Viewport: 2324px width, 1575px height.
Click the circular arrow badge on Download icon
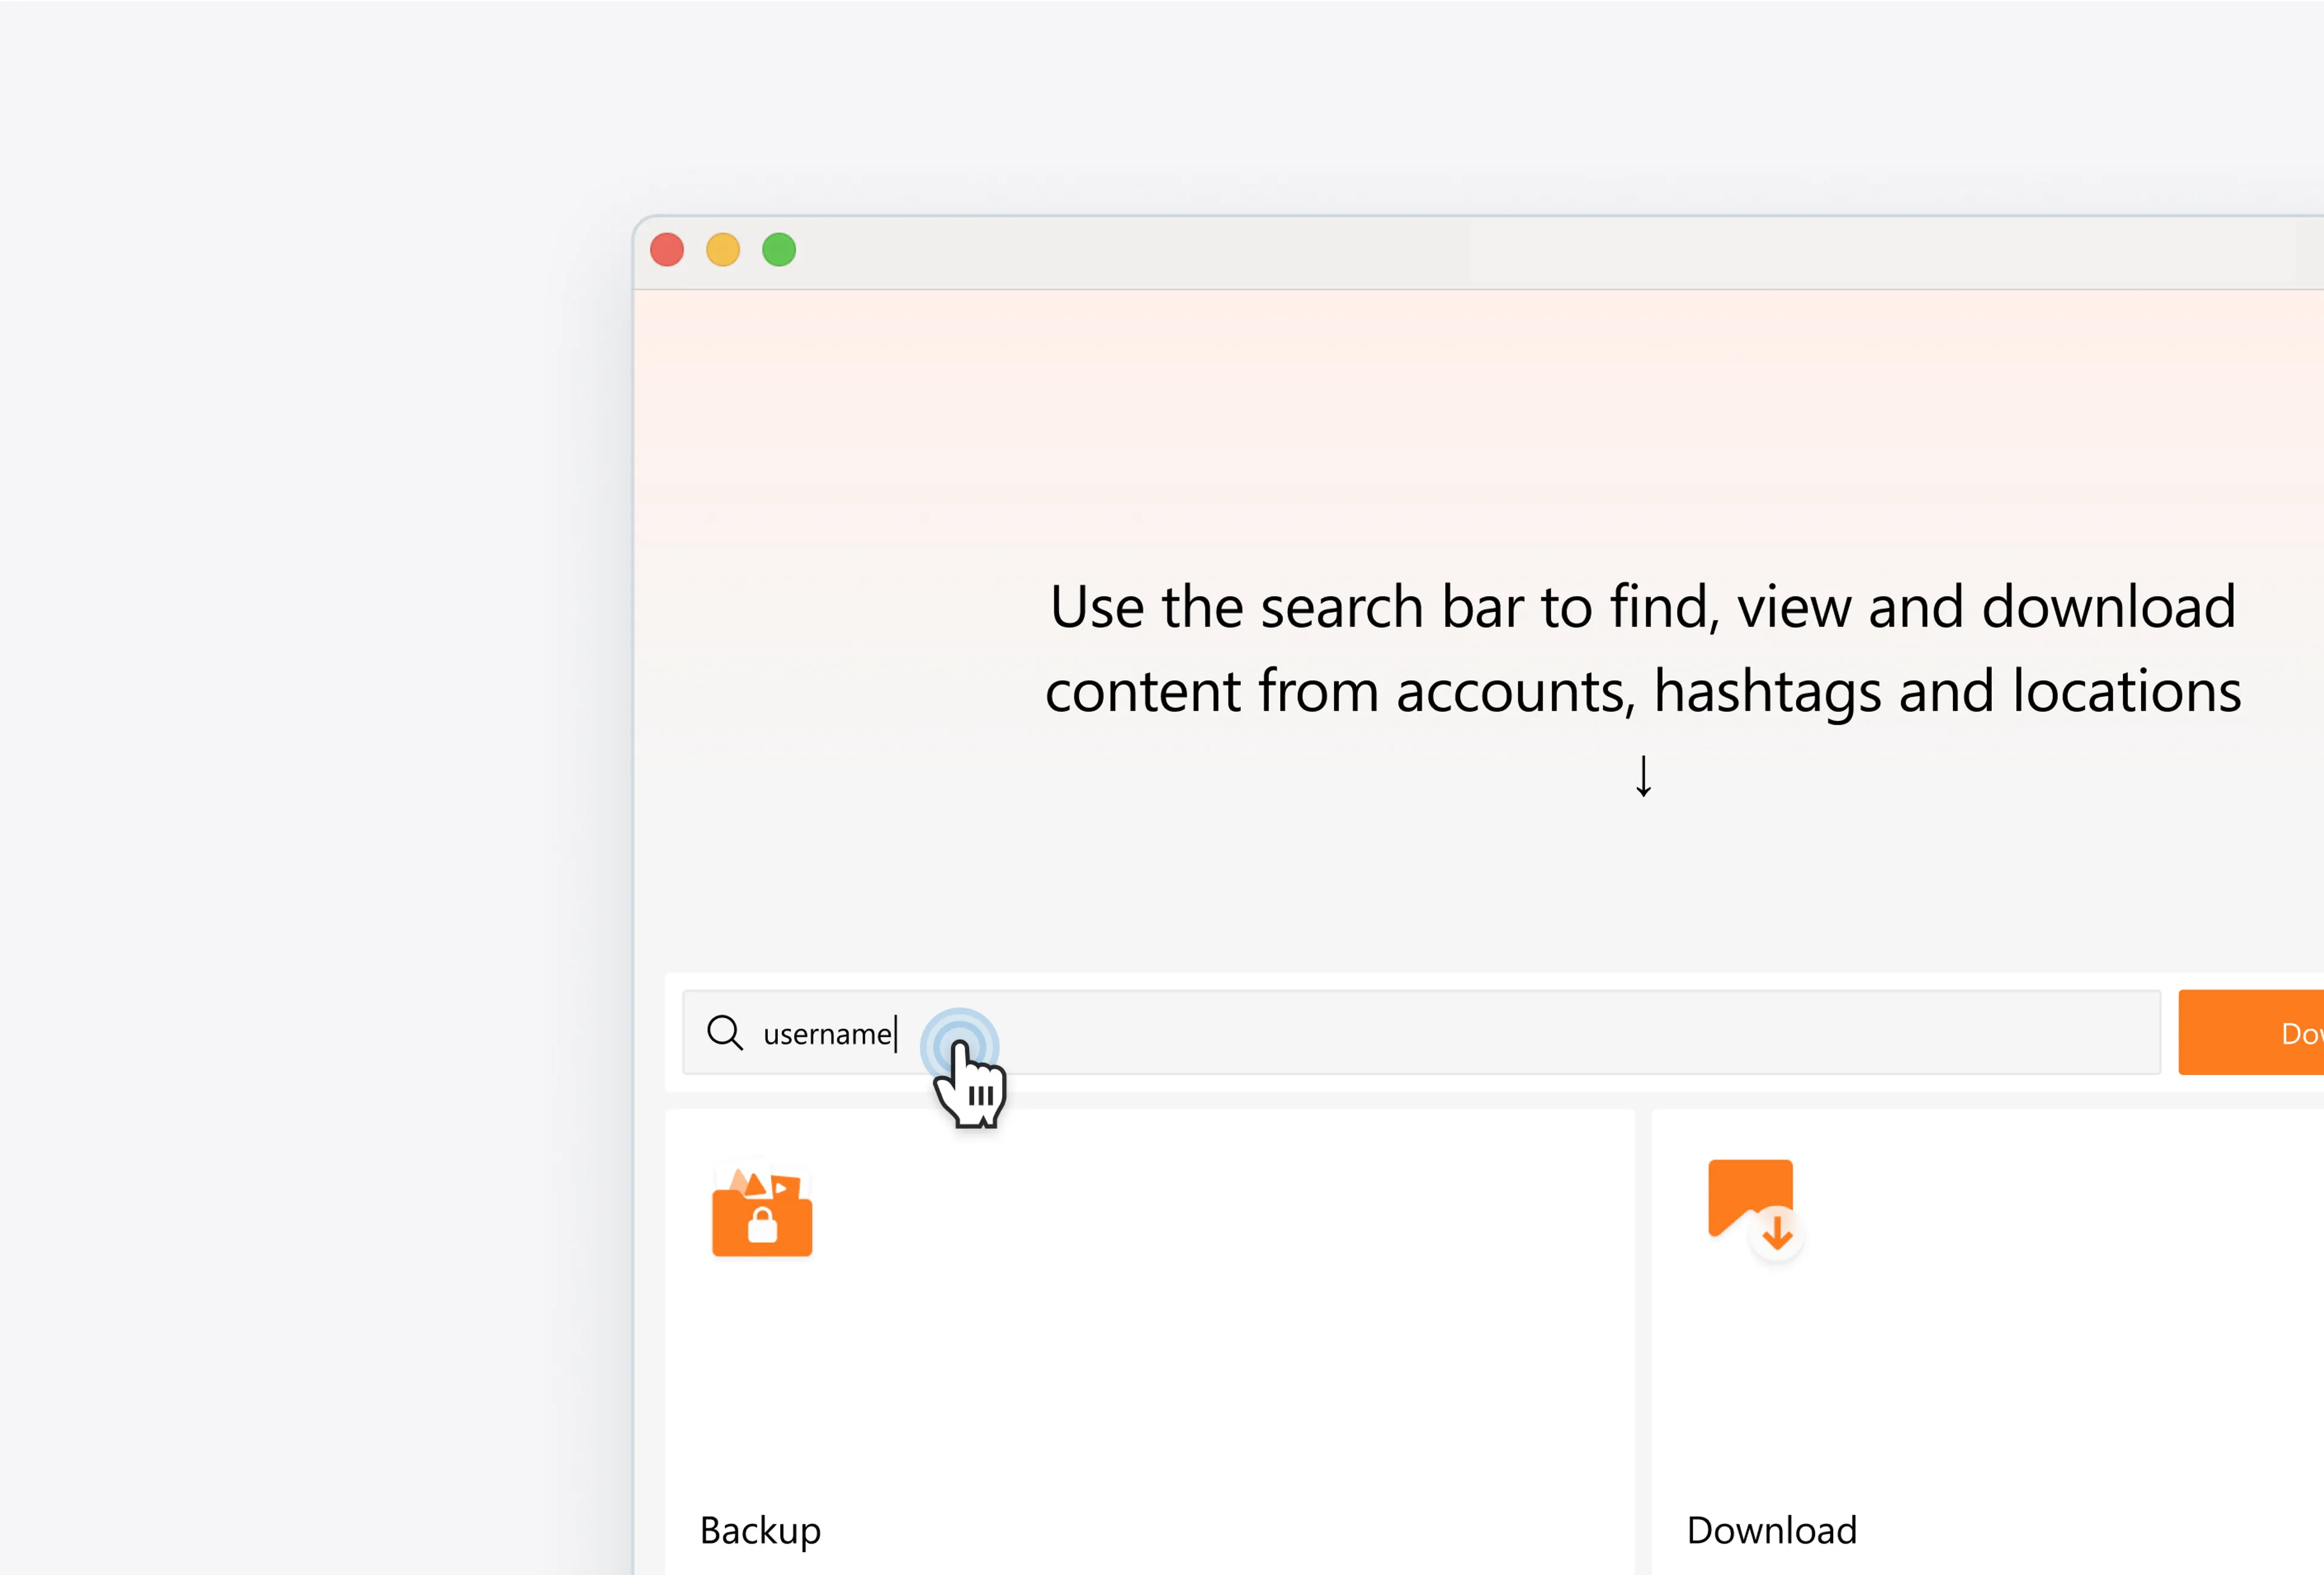coord(1777,1234)
